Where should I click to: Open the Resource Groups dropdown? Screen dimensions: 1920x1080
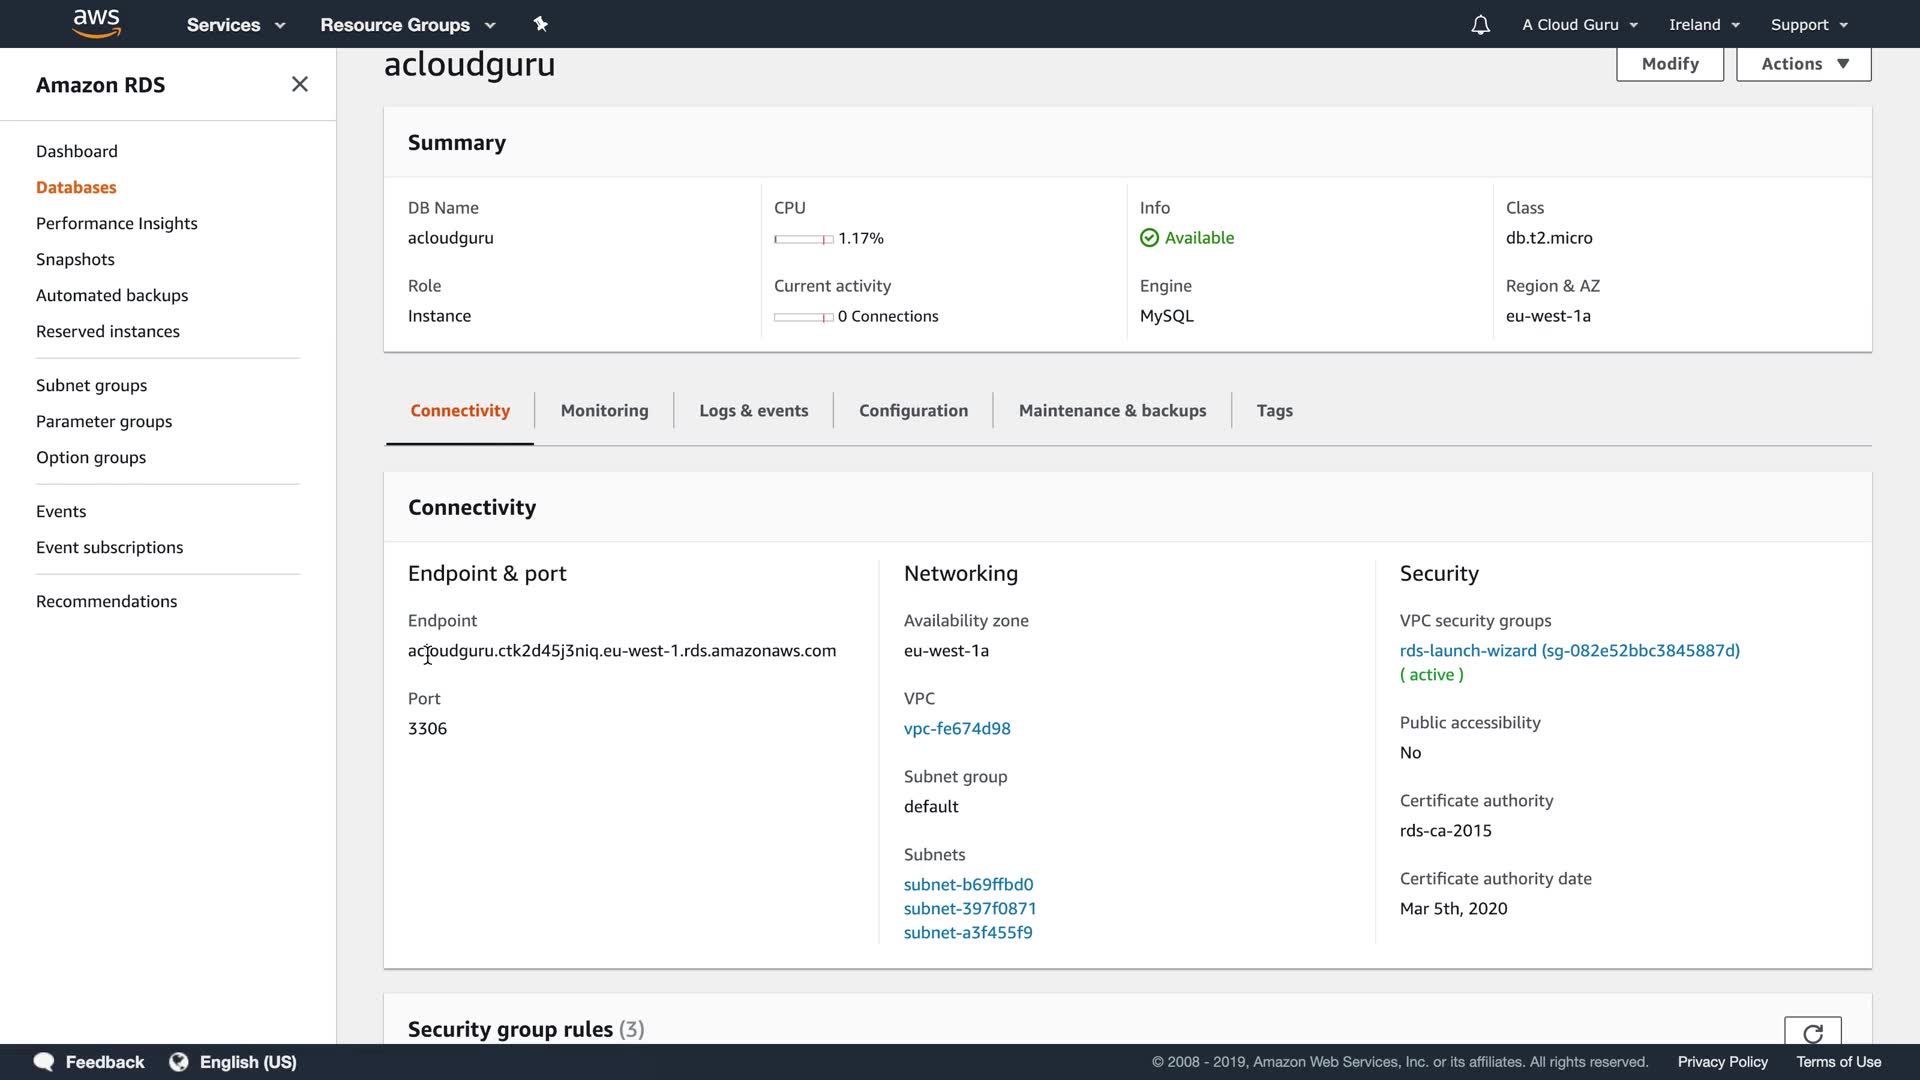coord(407,25)
